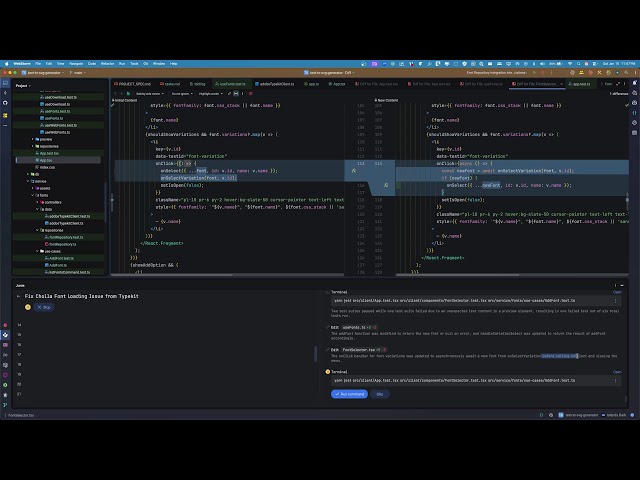640x480 pixels.
Task: Select index.css in project tree
Action: [47, 167]
